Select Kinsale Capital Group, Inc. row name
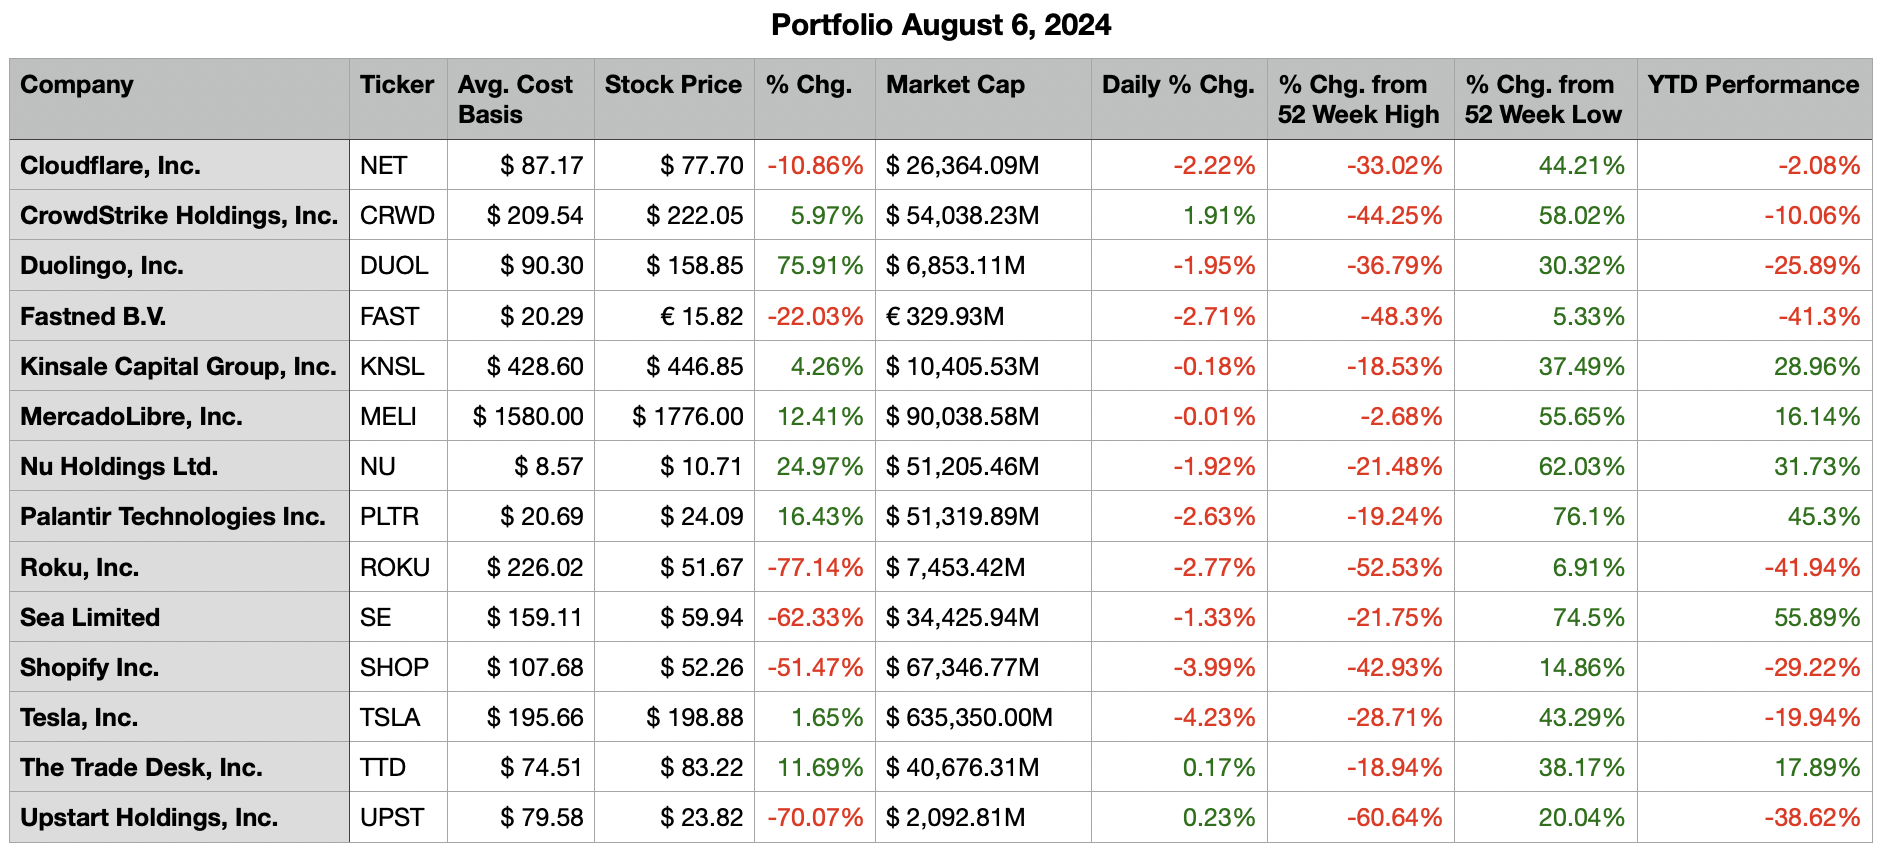 (178, 367)
